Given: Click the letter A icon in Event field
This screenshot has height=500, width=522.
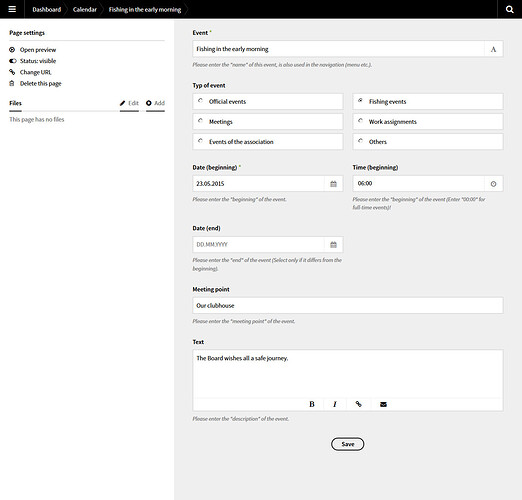Looking at the screenshot, I should point(493,49).
